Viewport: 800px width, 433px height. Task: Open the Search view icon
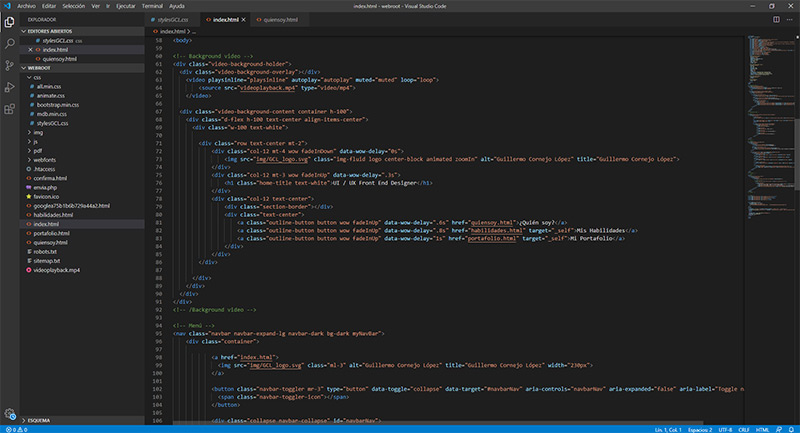[x=8, y=44]
